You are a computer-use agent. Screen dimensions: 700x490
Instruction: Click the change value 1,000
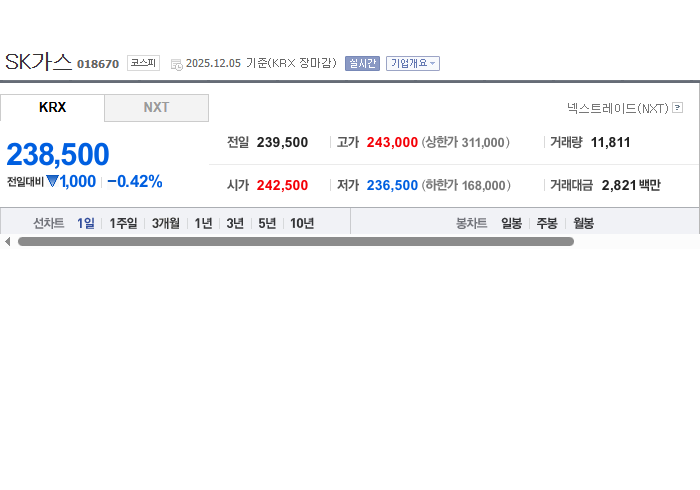(x=77, y=181)
